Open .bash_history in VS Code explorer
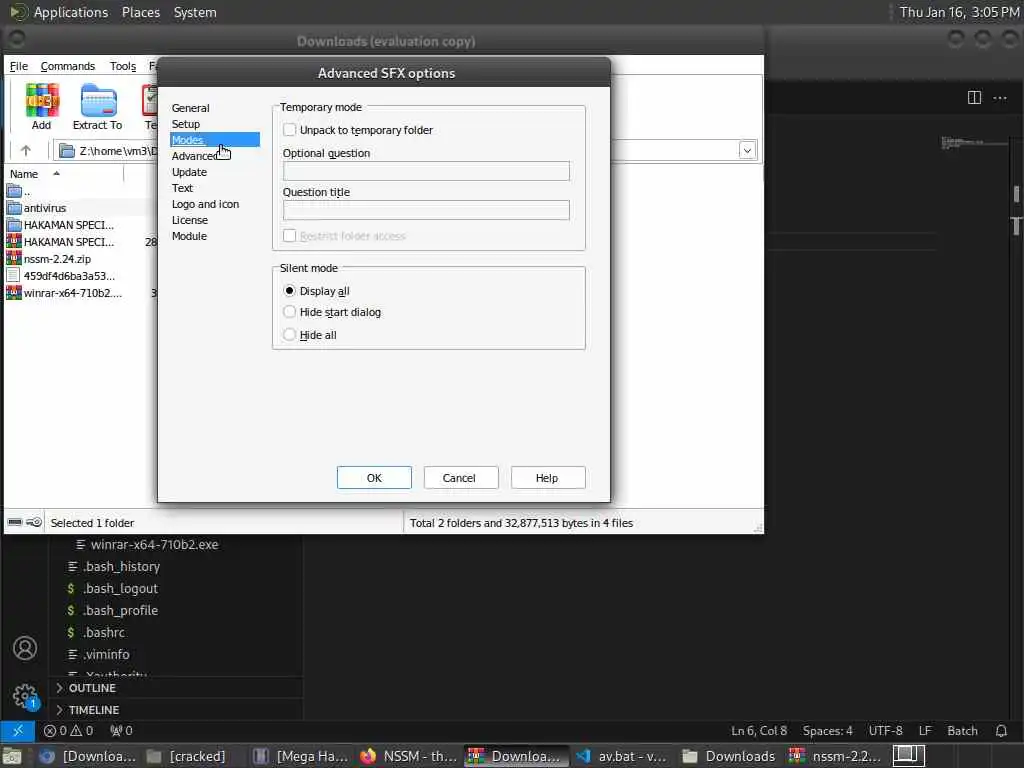The image size is (1024, 768). point(121,567)
